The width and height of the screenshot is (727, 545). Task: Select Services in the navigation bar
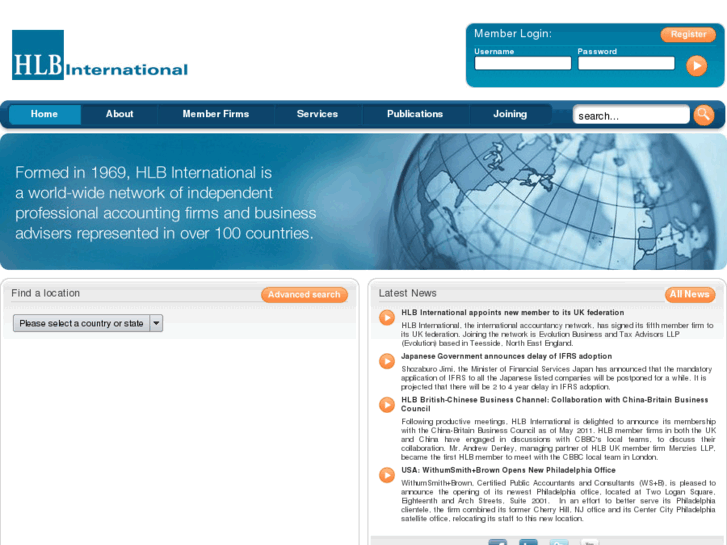point(317,114)
